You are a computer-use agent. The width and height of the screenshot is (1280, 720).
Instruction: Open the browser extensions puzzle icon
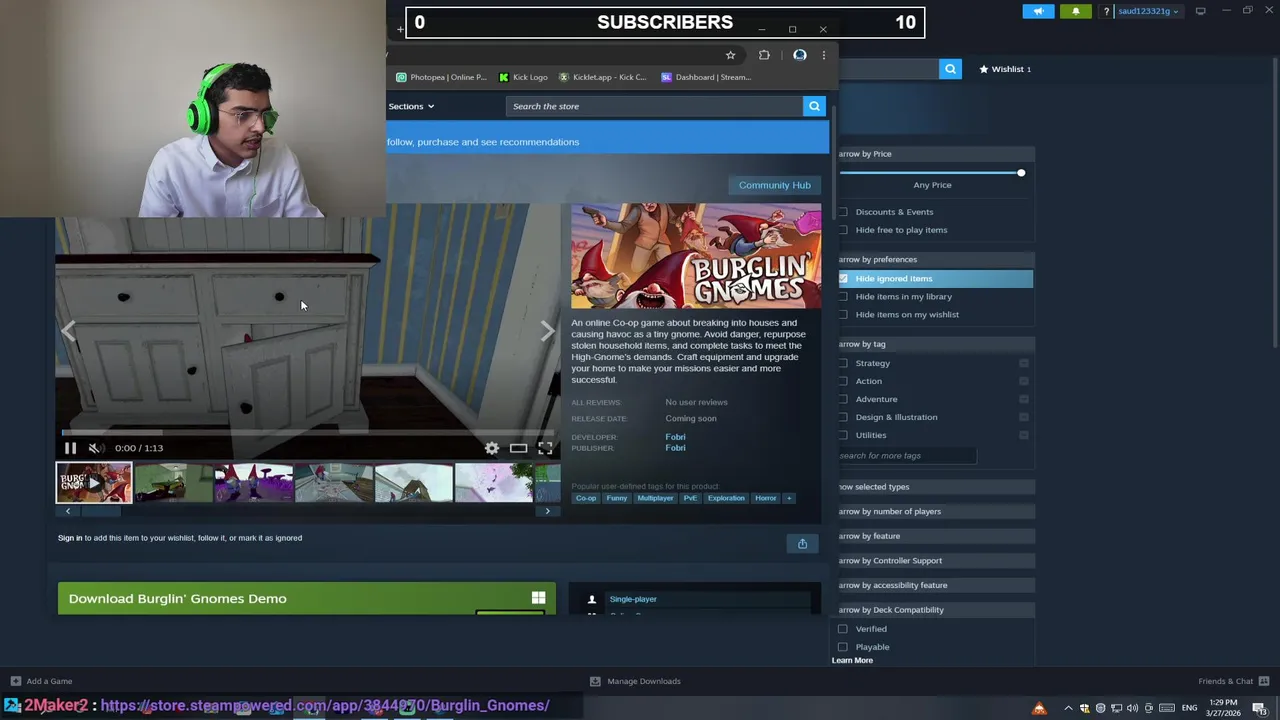[x=764, y=55]
